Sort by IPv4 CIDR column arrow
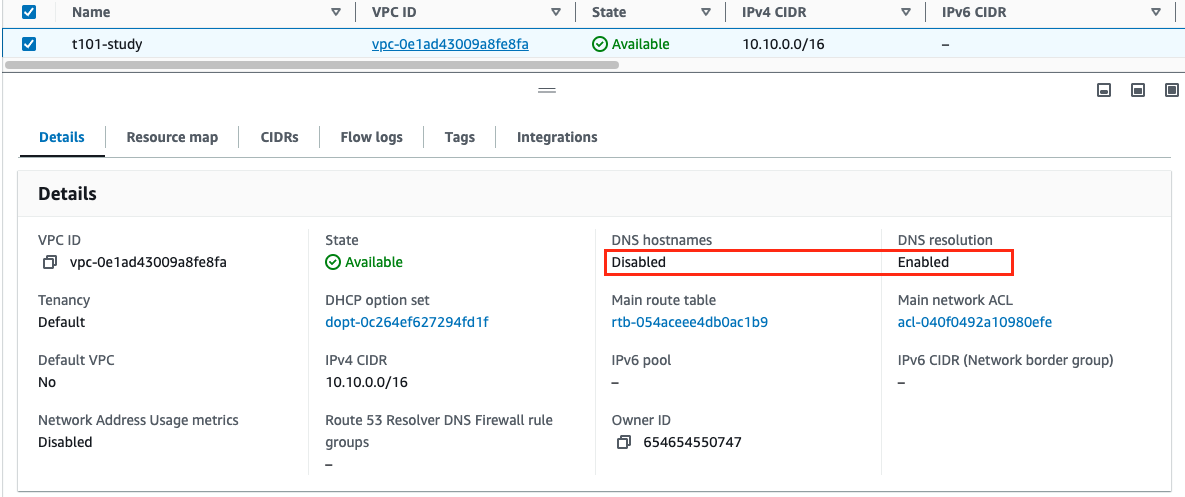 pyautogui.click(x=906, y=12)
